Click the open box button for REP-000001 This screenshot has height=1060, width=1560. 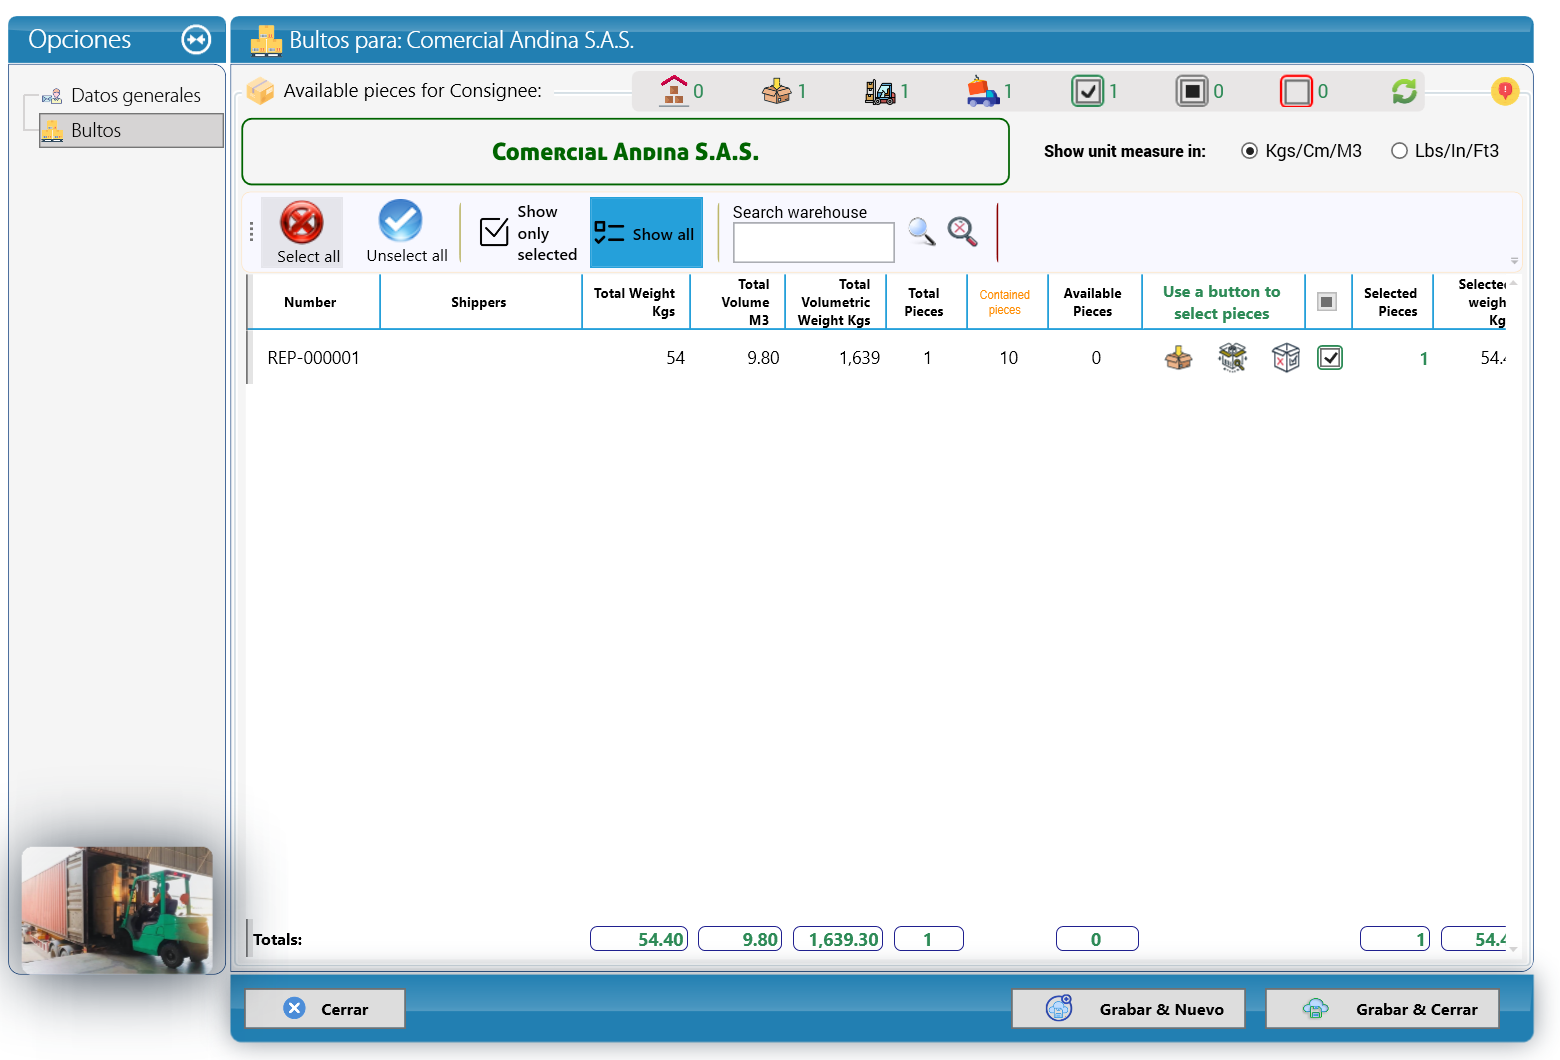click(x=1179, y=358)
